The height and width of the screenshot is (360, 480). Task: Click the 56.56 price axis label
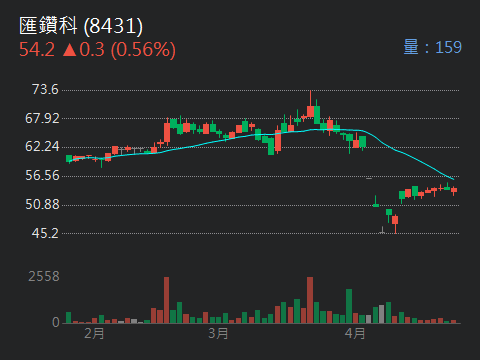[42, 176]
